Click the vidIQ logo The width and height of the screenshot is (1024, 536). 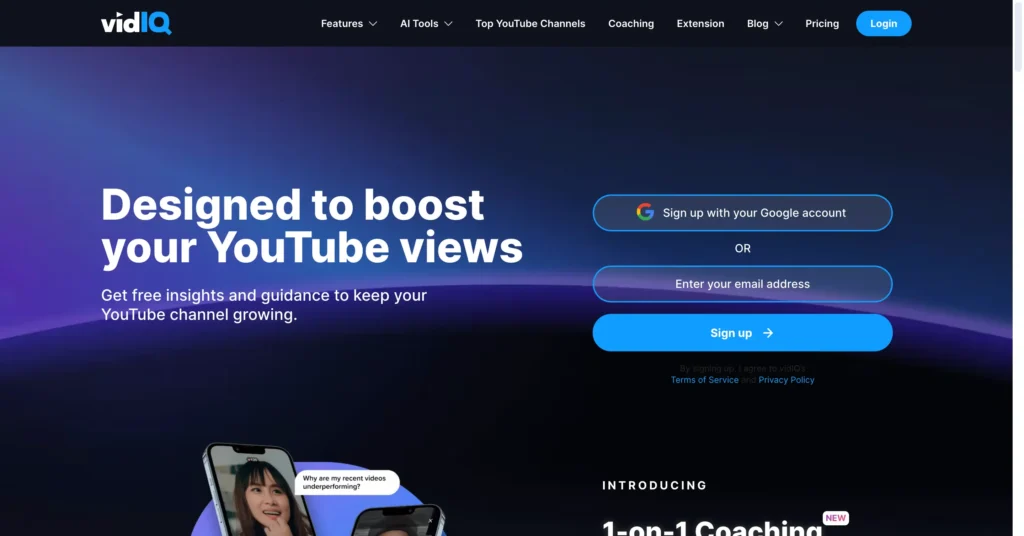point(136,24)
